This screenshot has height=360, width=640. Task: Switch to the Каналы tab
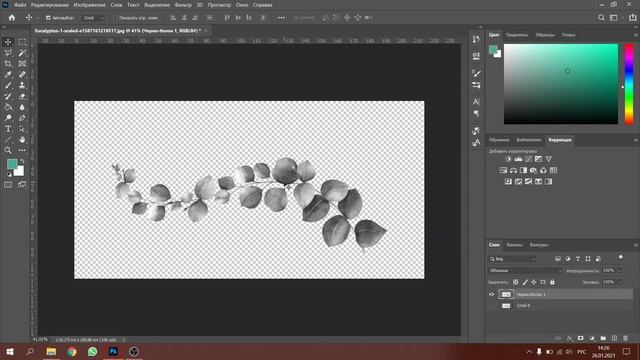[514, 245]
